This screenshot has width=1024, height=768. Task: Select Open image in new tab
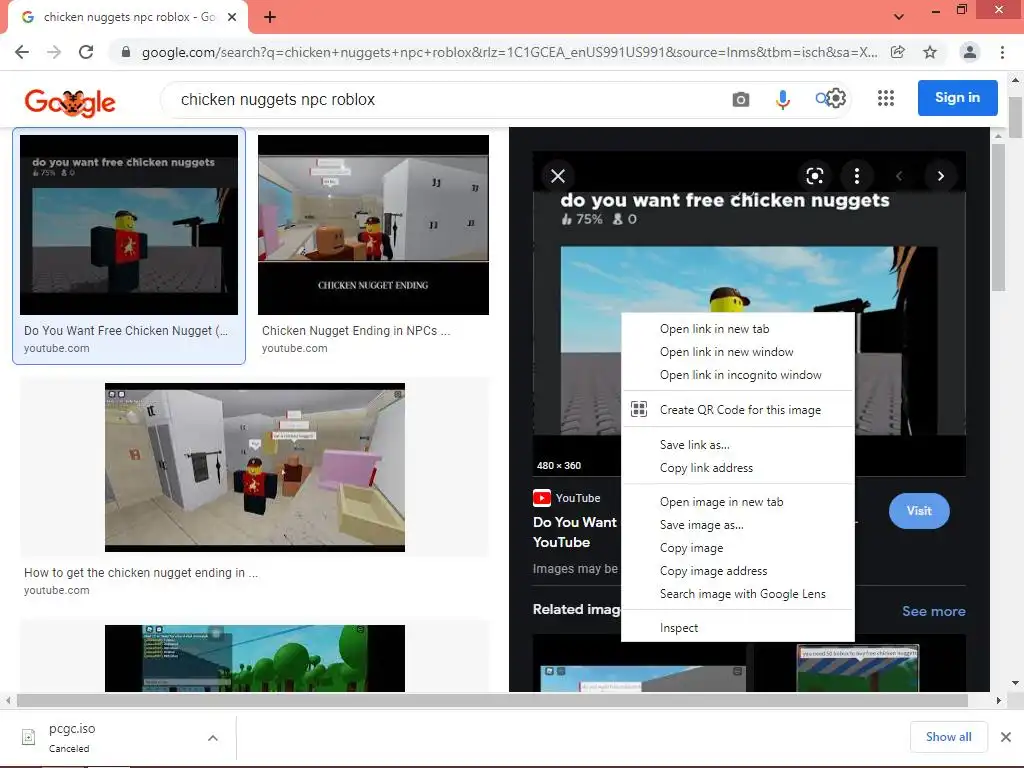click(738, 502)
